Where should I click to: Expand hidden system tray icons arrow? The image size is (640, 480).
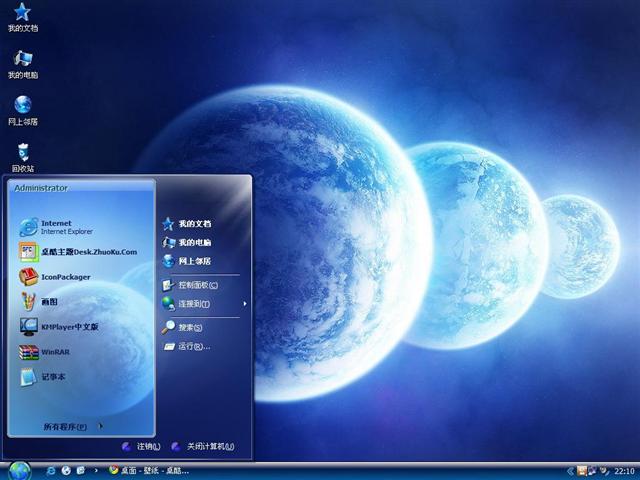(568, 470)
